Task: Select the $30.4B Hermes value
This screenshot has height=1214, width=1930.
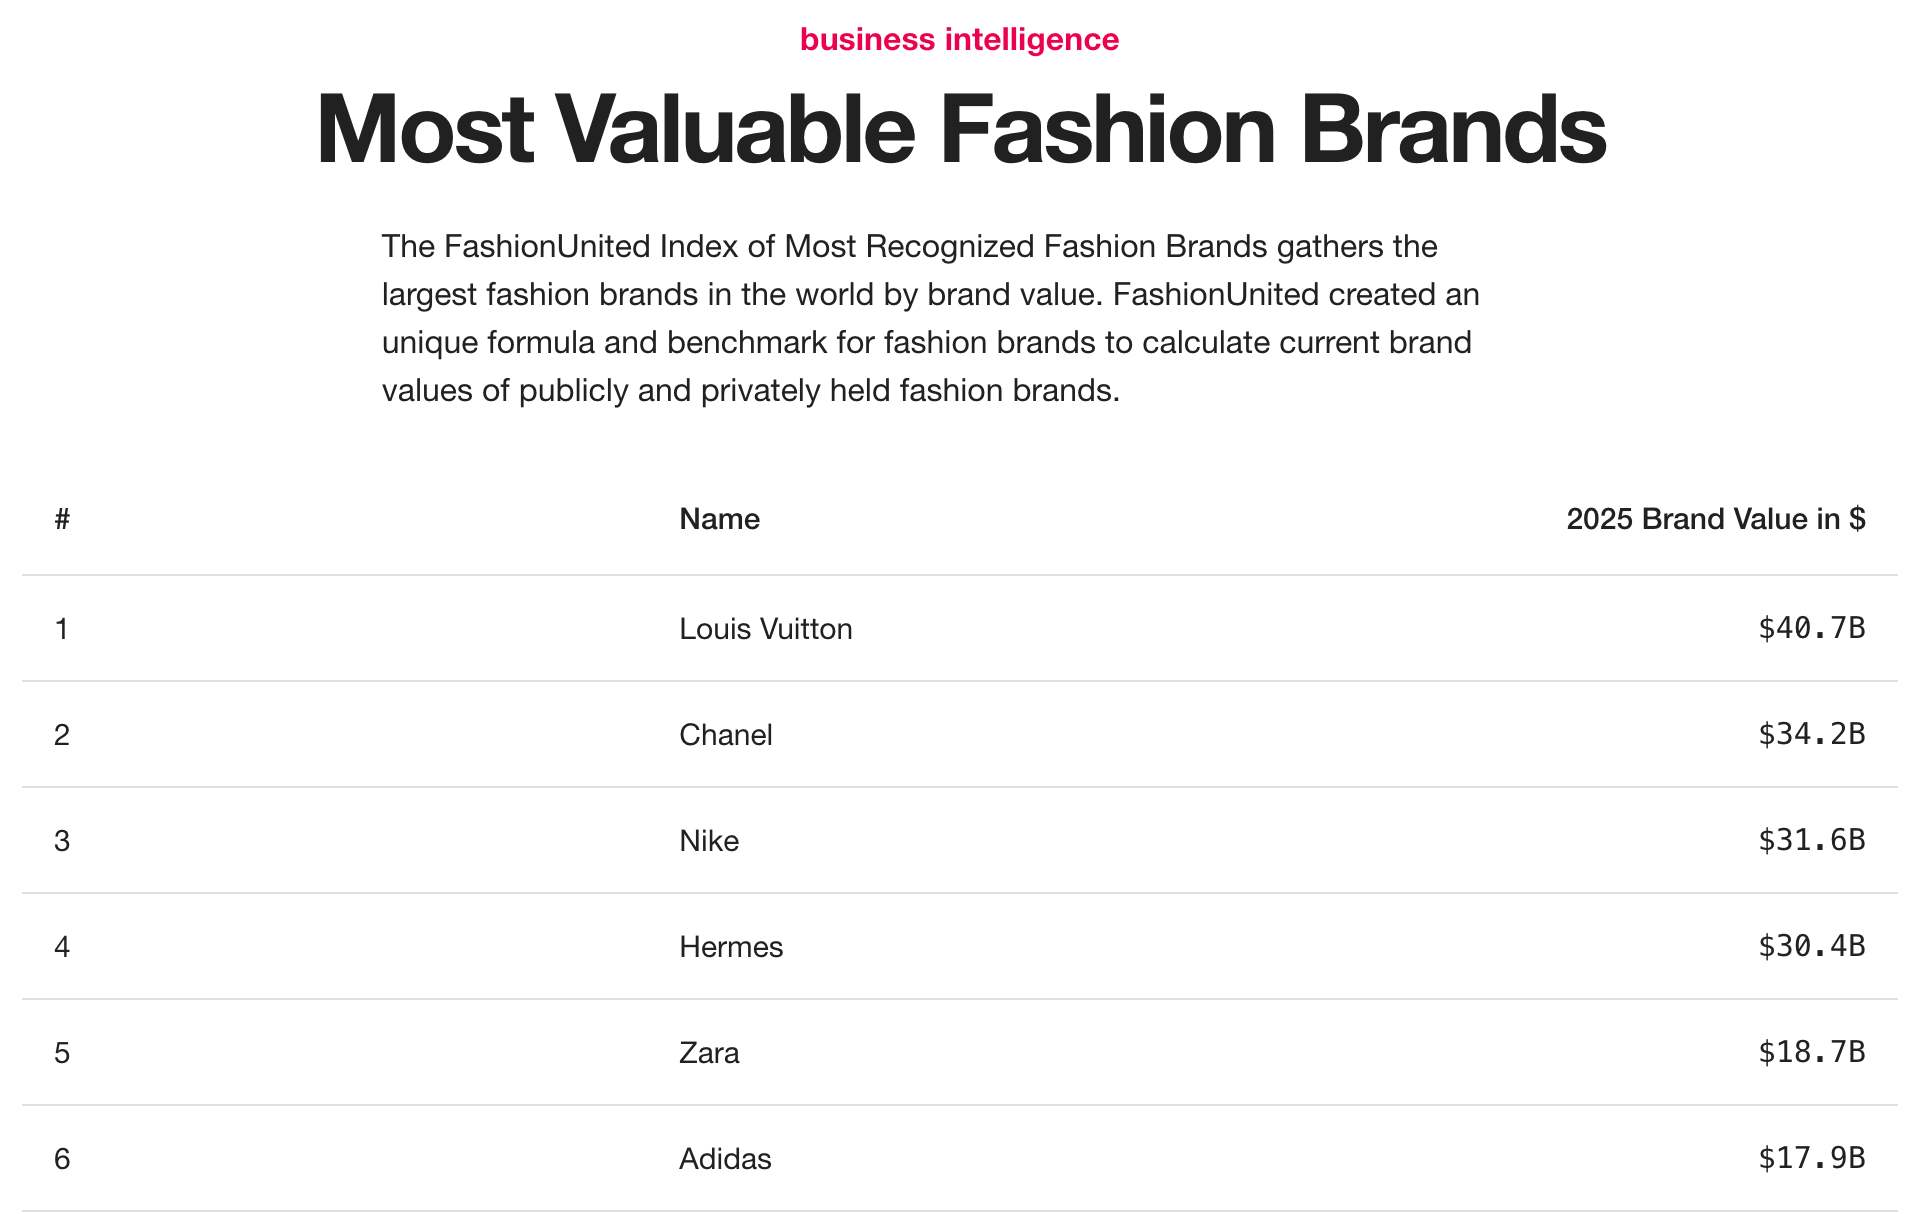Action: click(1811, 946)
